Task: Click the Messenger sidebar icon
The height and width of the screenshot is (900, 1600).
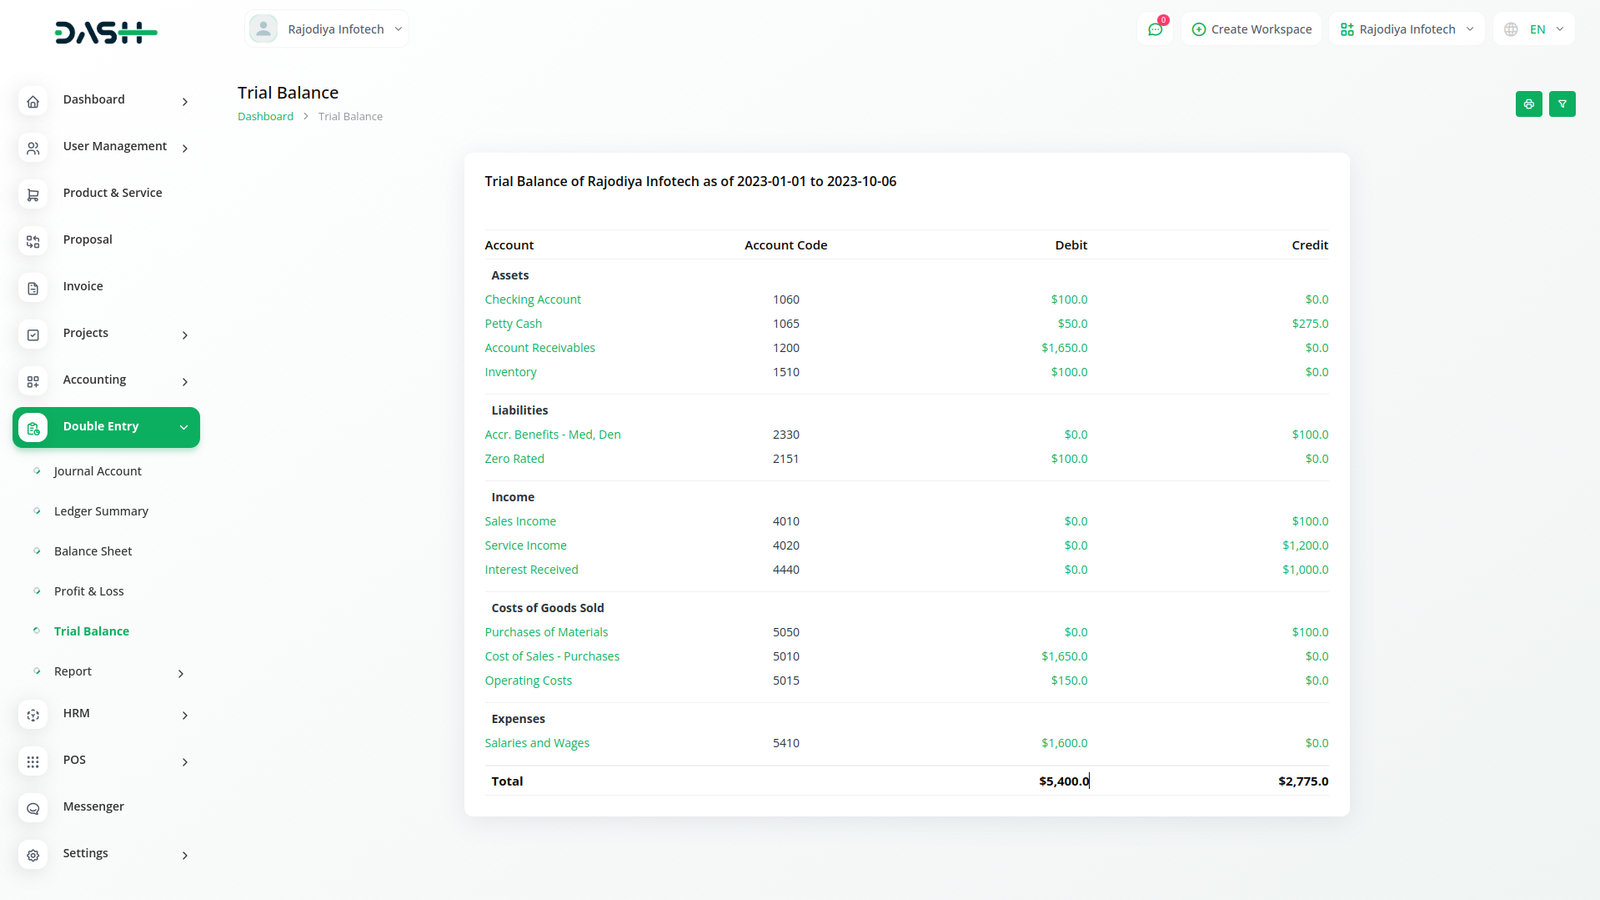Action: 33,808
